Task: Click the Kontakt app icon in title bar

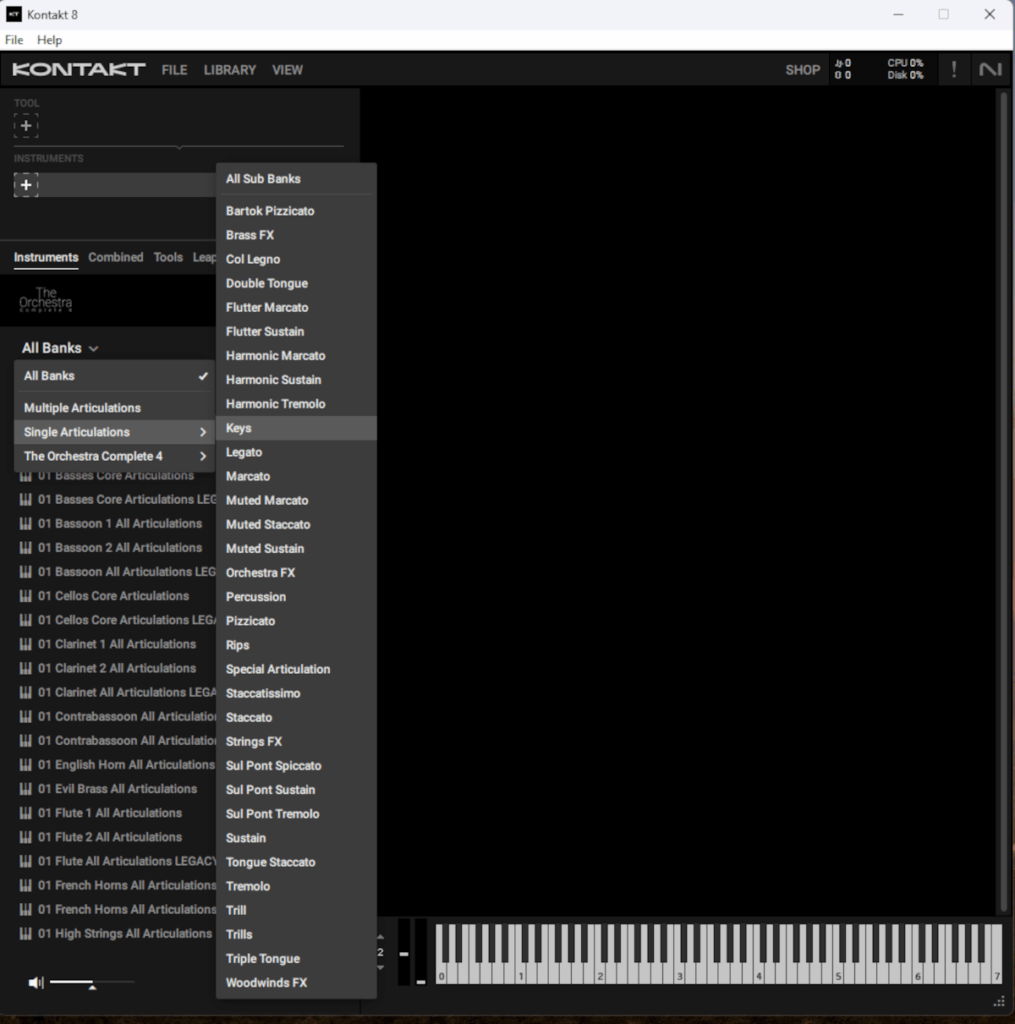Action: (x=14, y=14)
